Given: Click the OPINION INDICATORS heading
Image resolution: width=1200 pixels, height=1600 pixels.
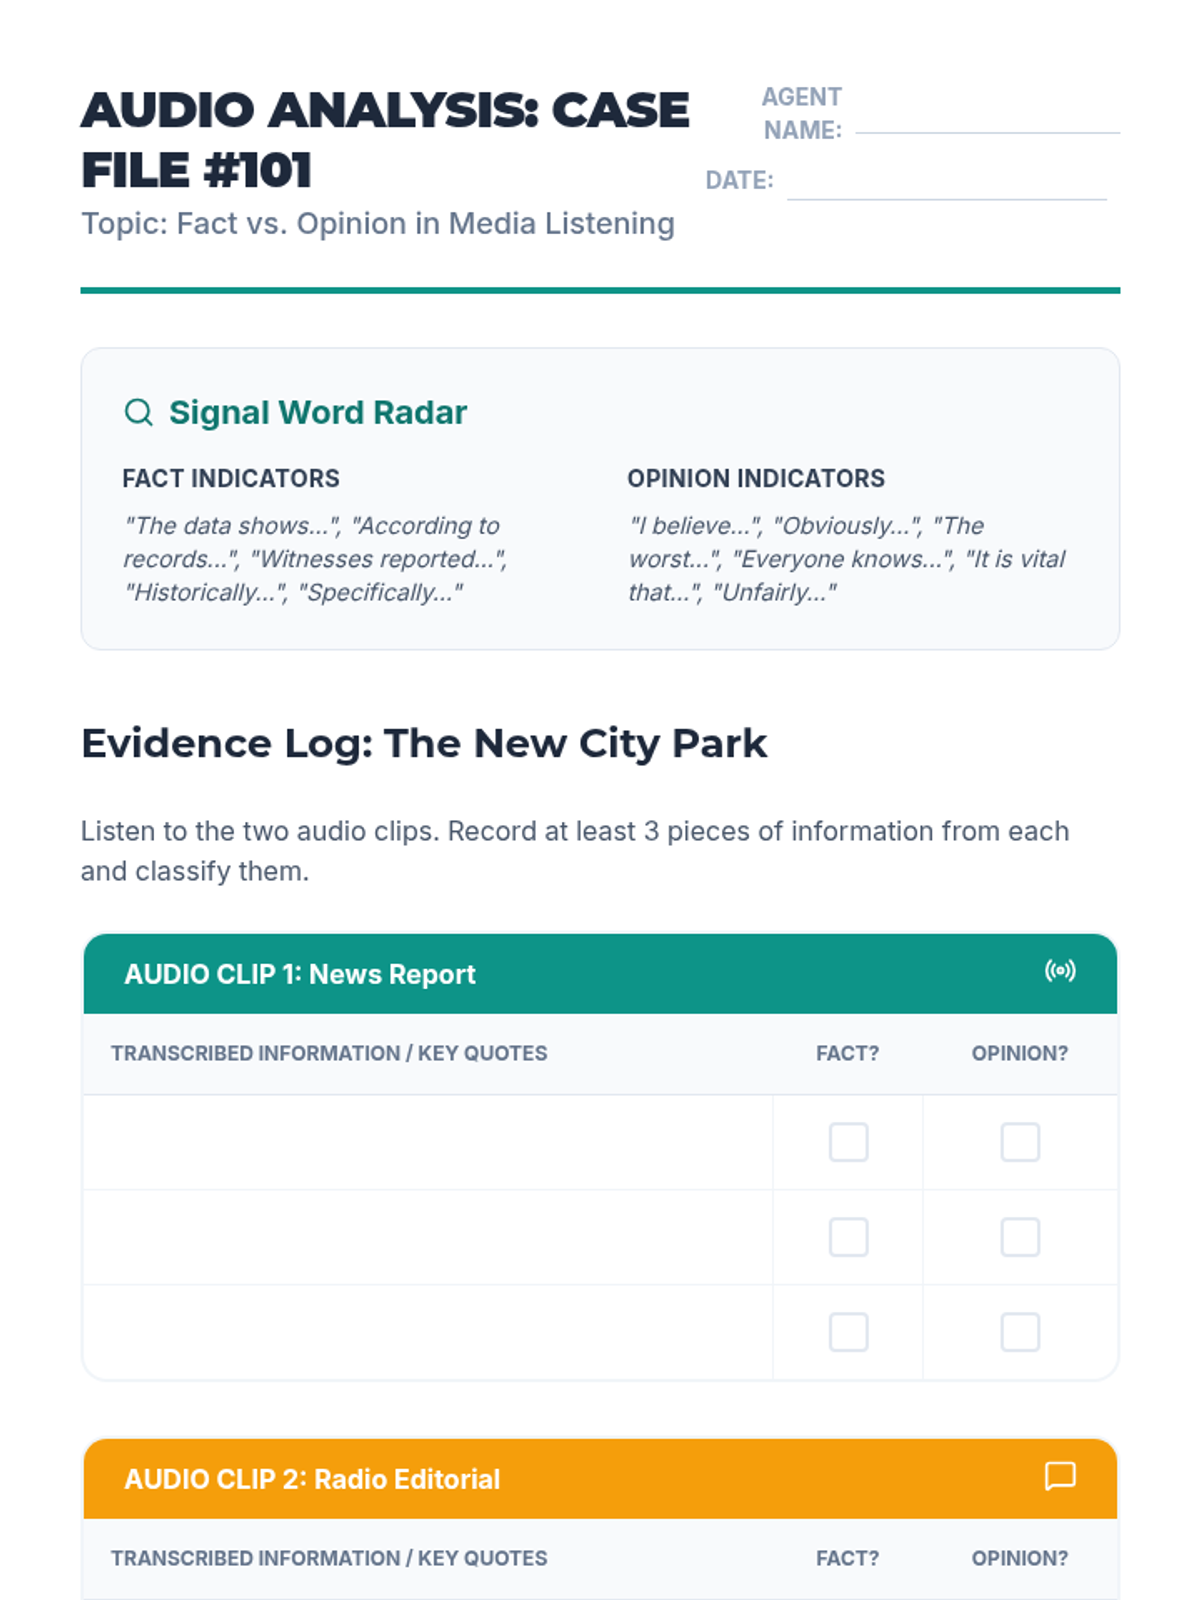Looking at the screenshot, I should pos(756,478).
